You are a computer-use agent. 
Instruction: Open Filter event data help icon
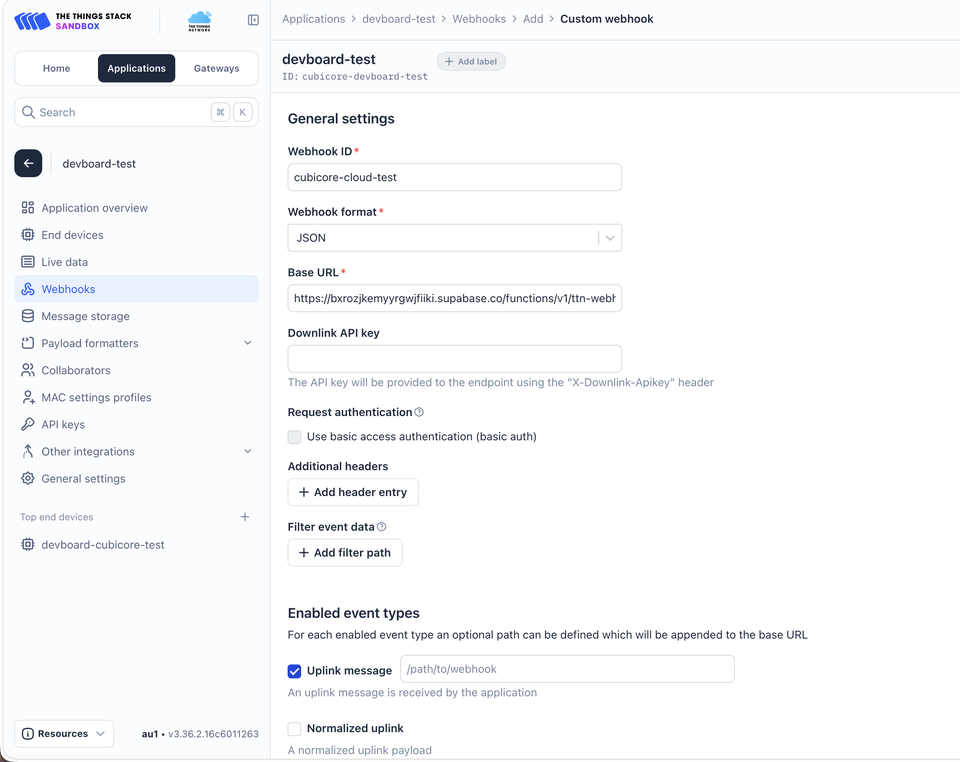click(x=381, y=526)
